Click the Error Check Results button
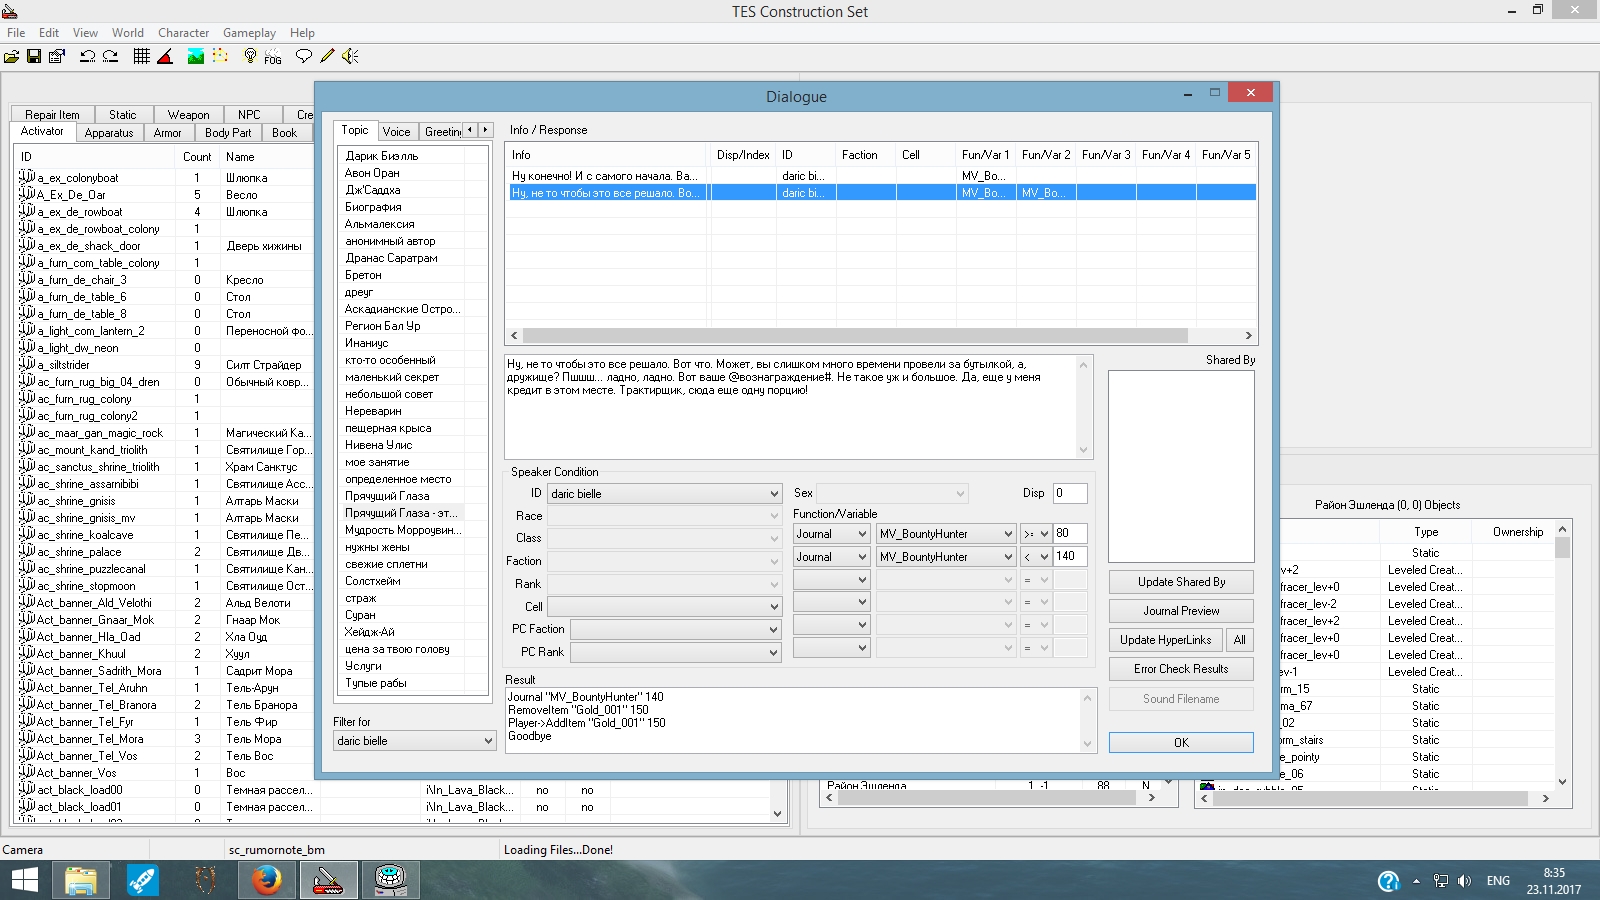This screenshot has height=900, width=1600. pyautogui.click(x=1181, y=669)
